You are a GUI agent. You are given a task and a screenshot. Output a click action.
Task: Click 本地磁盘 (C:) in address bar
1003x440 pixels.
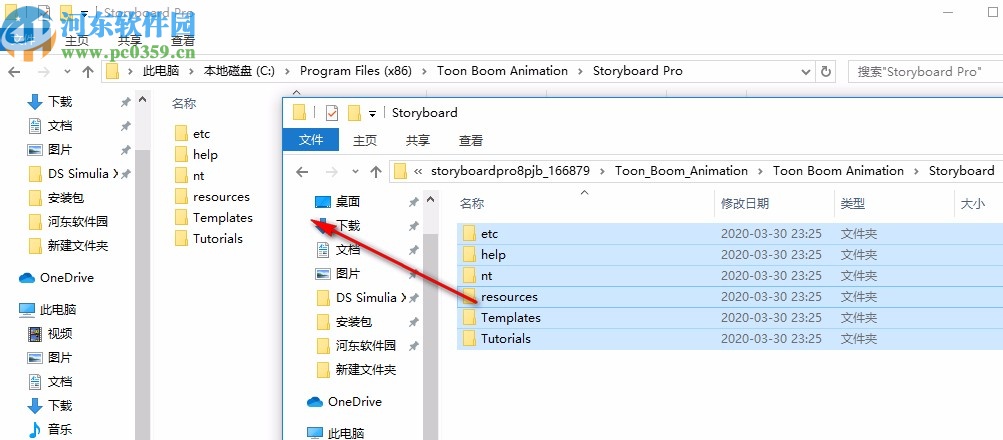coord(239,71)
